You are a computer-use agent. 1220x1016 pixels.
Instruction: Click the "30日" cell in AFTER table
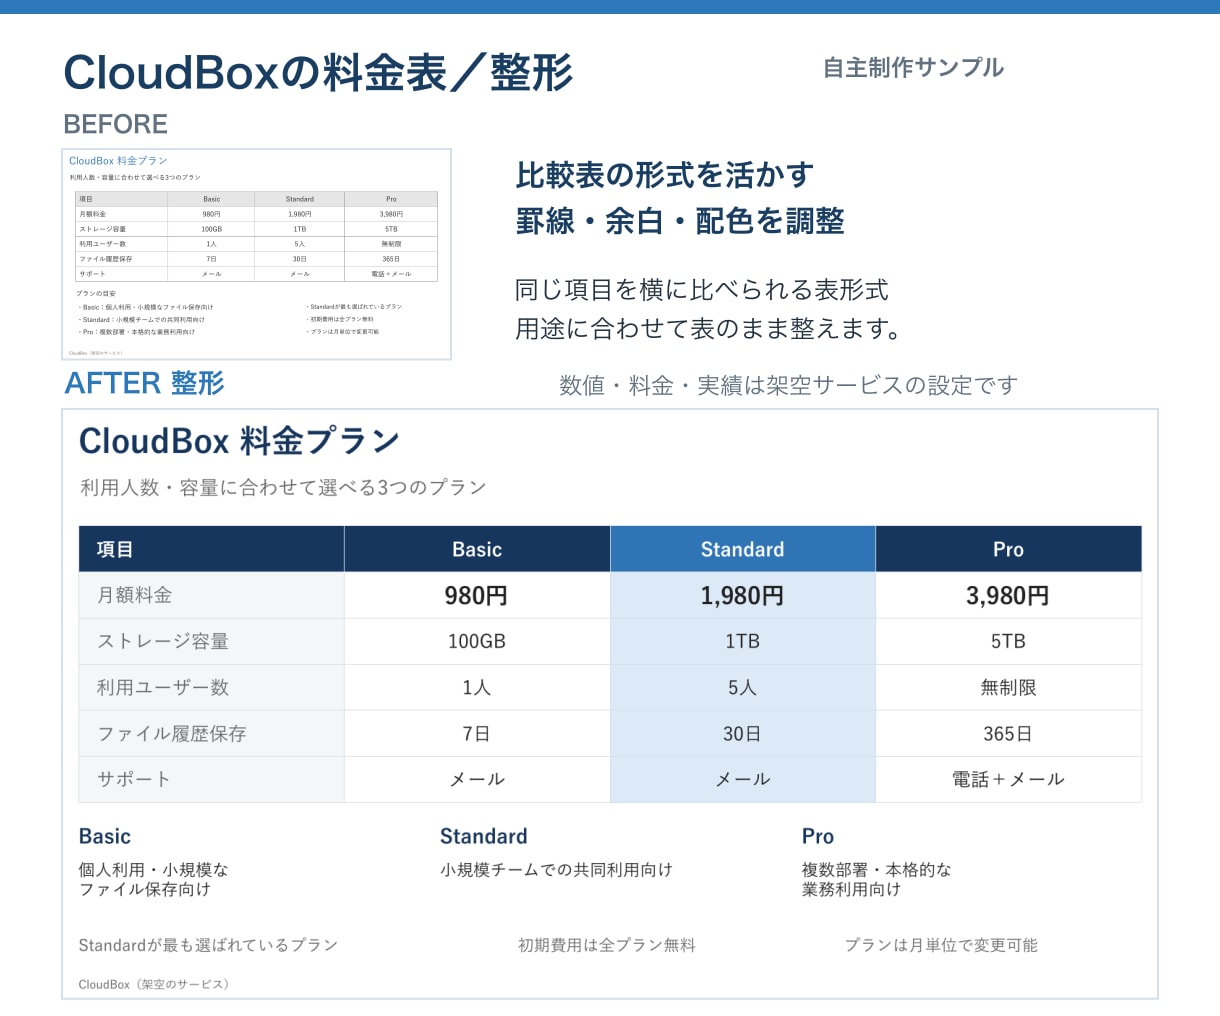(x=743, y=733)
